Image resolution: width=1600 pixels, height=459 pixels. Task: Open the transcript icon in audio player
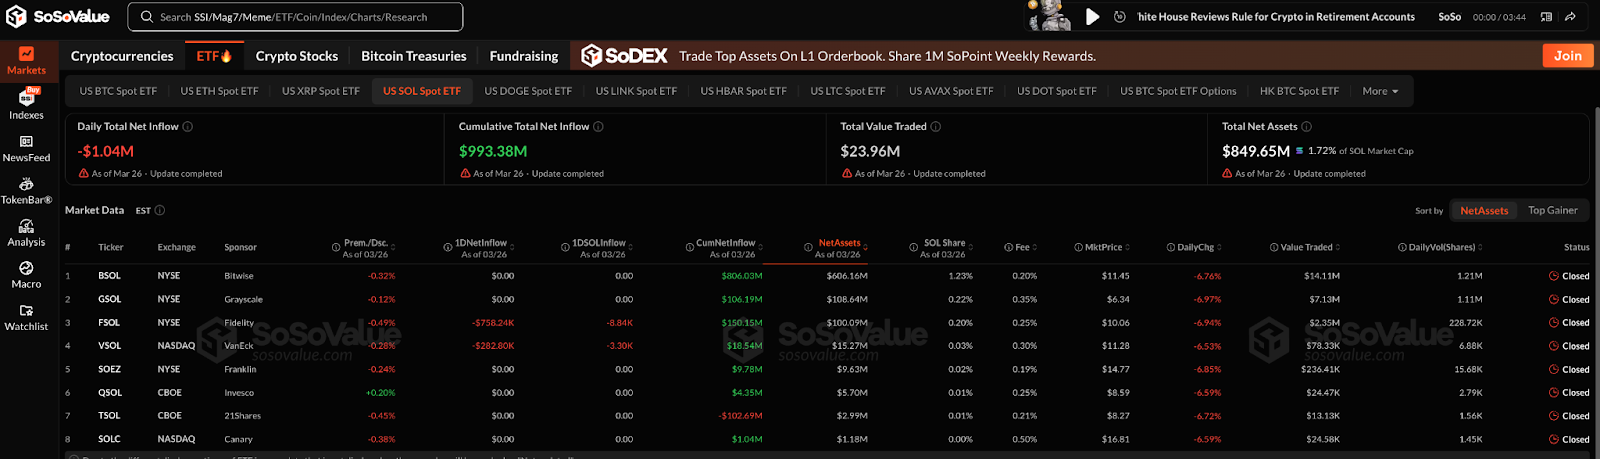click(1546, 17)
